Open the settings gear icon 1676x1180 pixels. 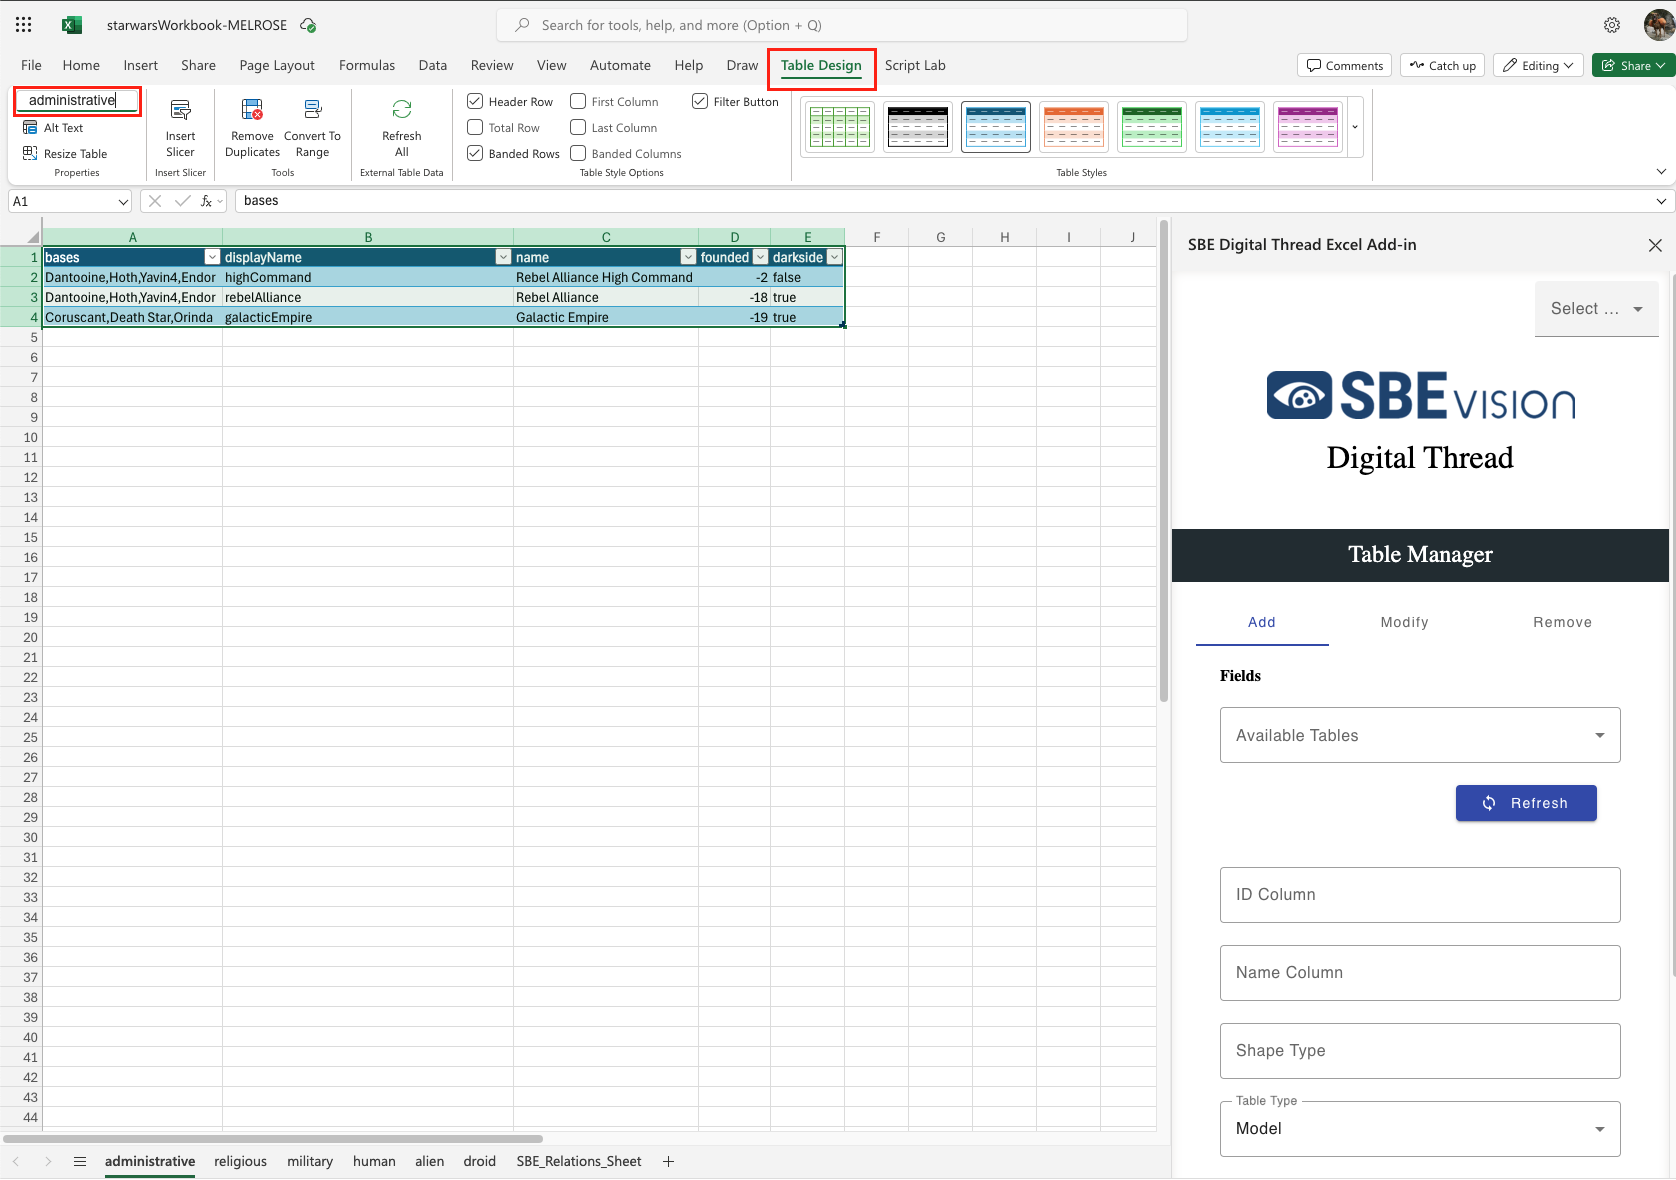click(1611, 25)
